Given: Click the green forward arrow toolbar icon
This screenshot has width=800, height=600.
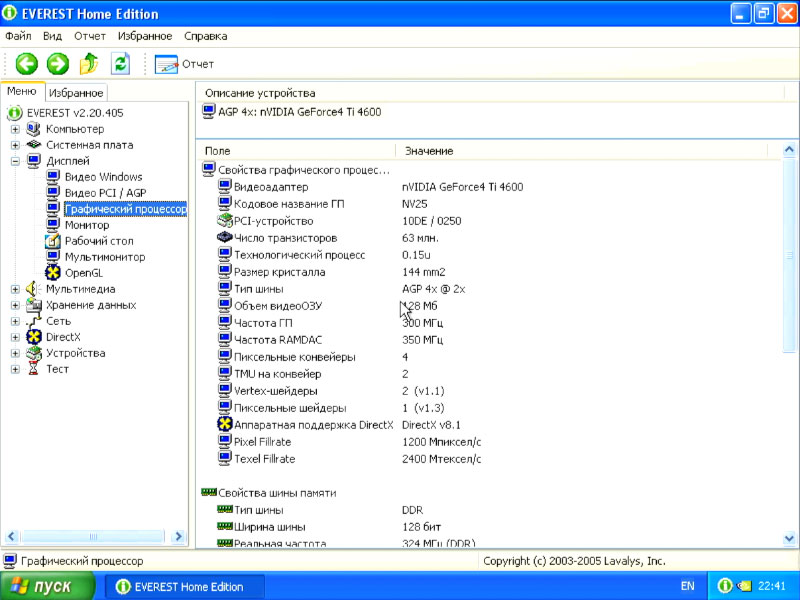Looking at the screenshot, I should click(x=58, y=64).
